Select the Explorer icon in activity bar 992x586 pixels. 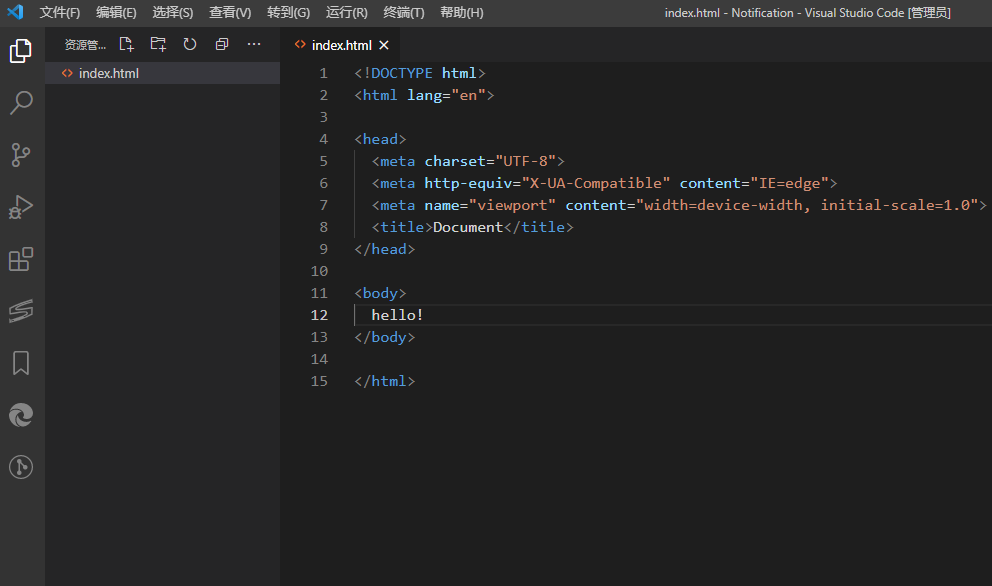pyautogui.click(x=21, y=51)
